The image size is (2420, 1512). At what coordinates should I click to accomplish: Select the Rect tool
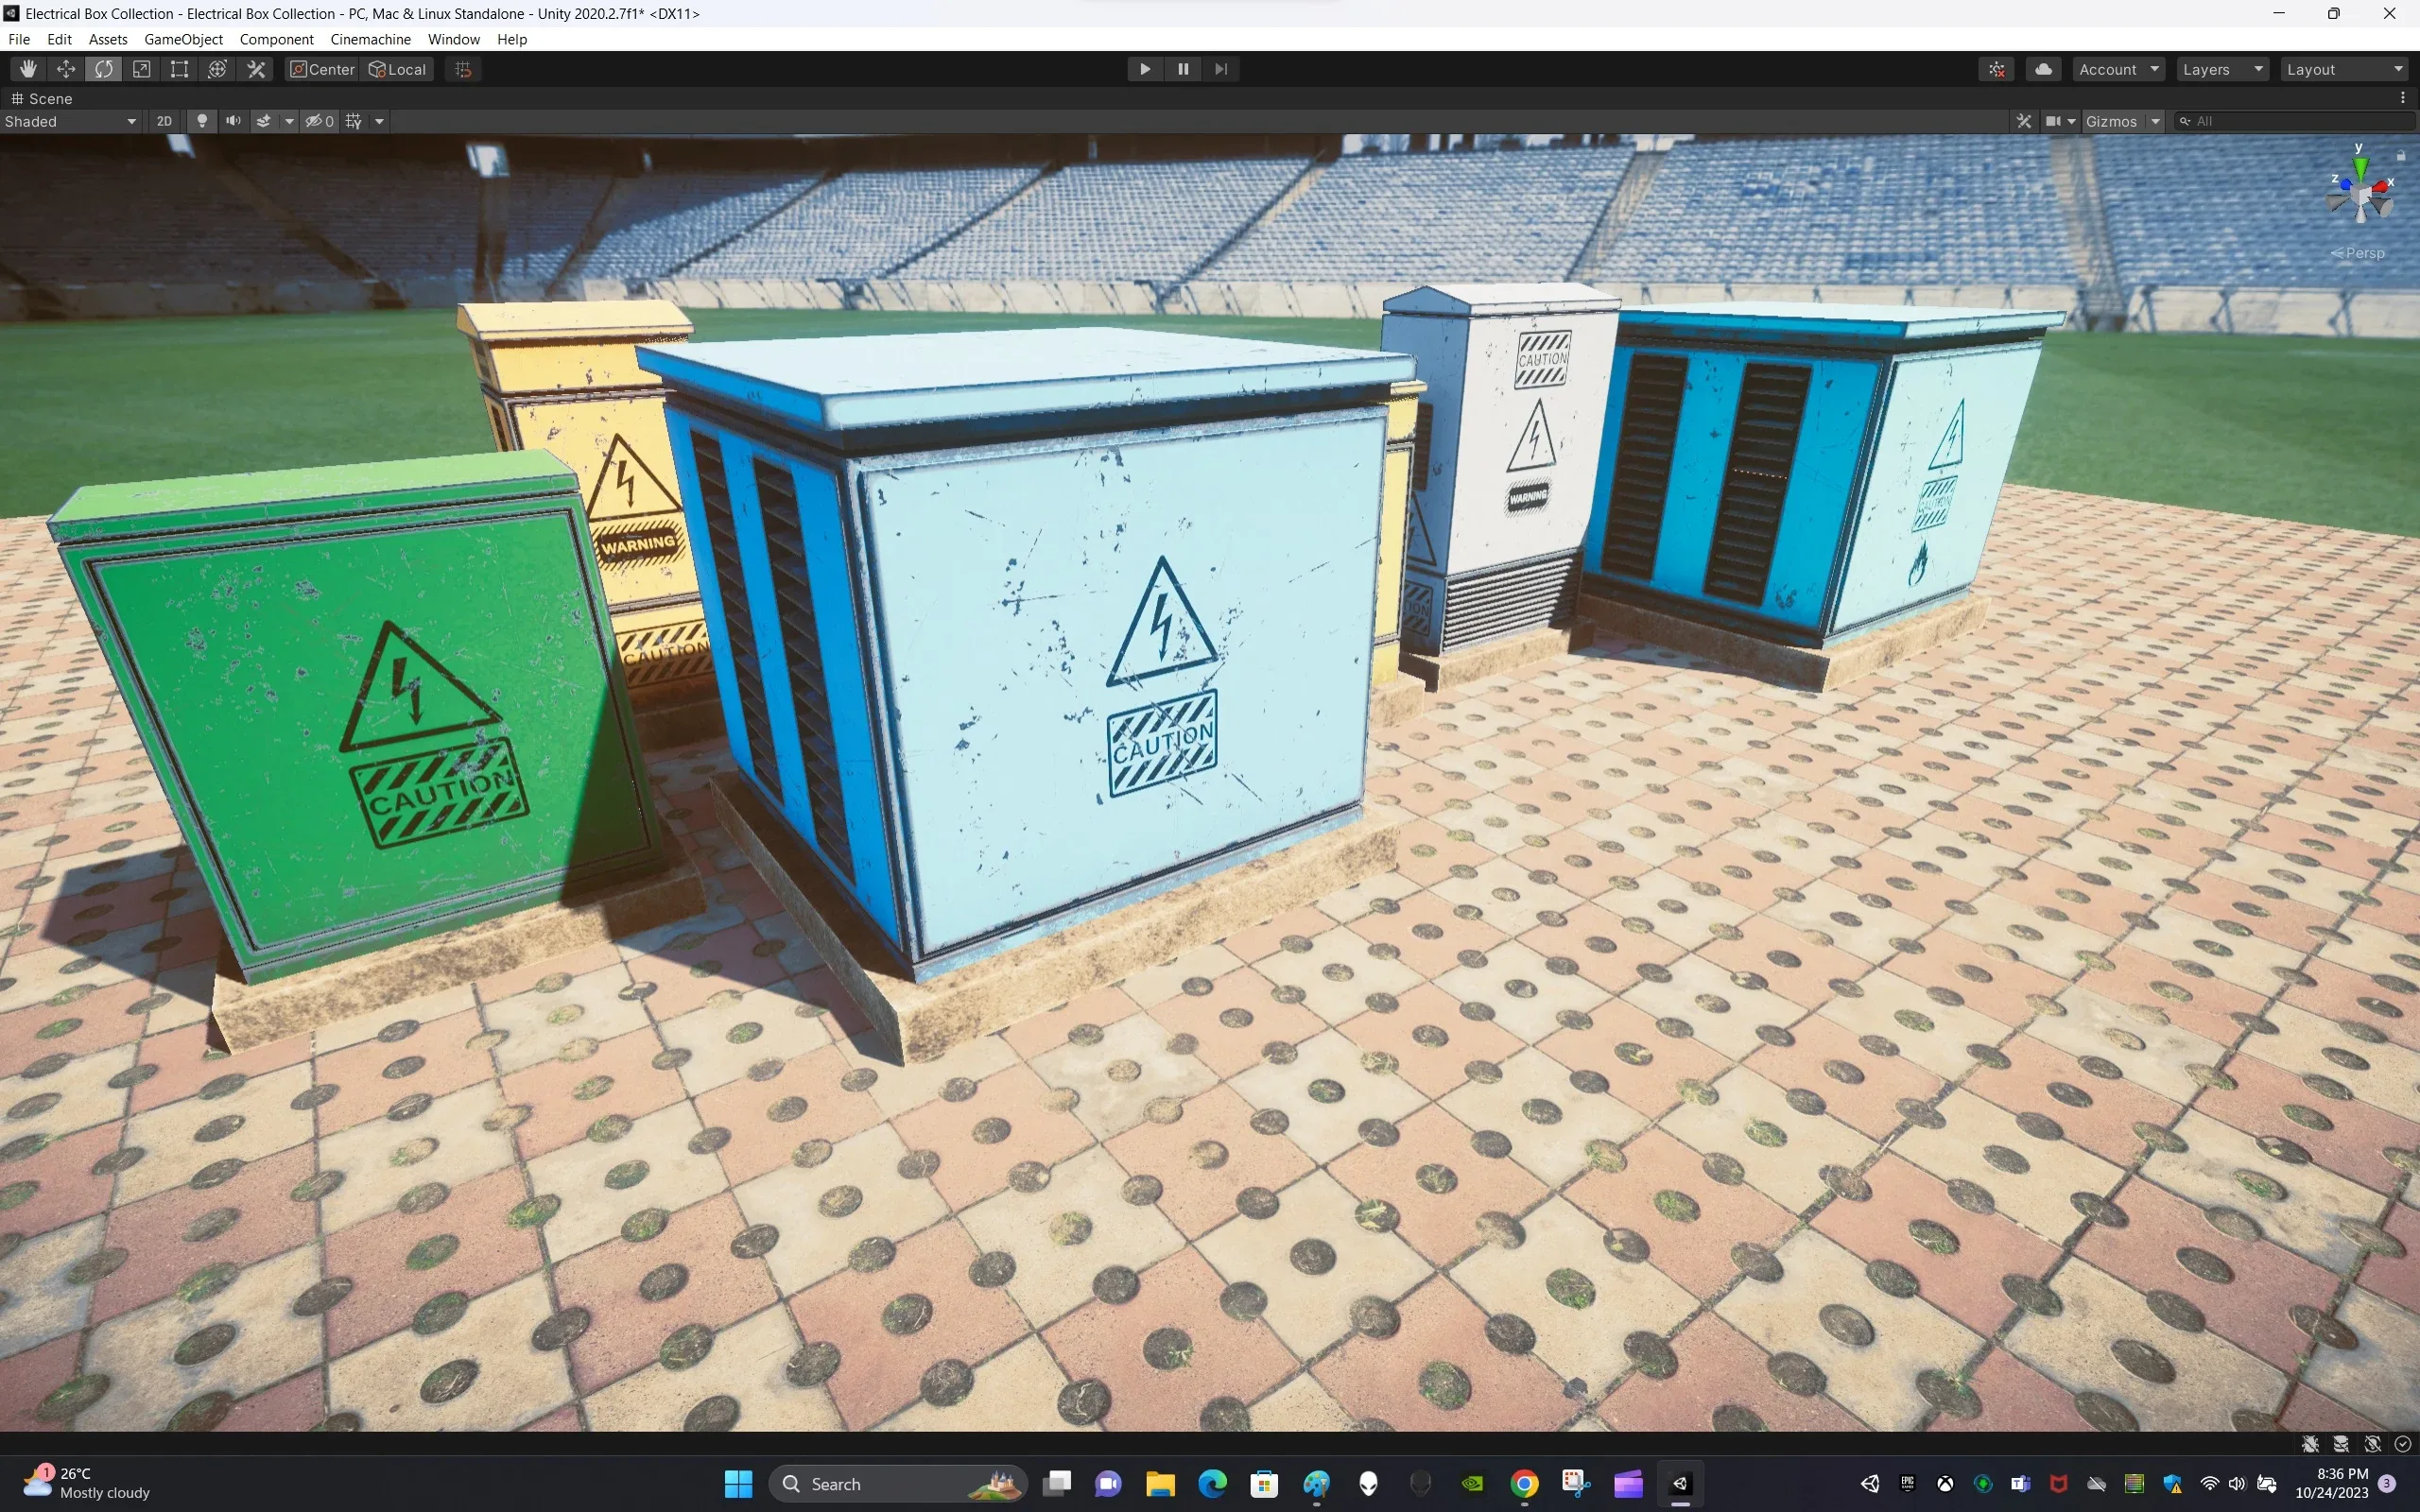180,69
